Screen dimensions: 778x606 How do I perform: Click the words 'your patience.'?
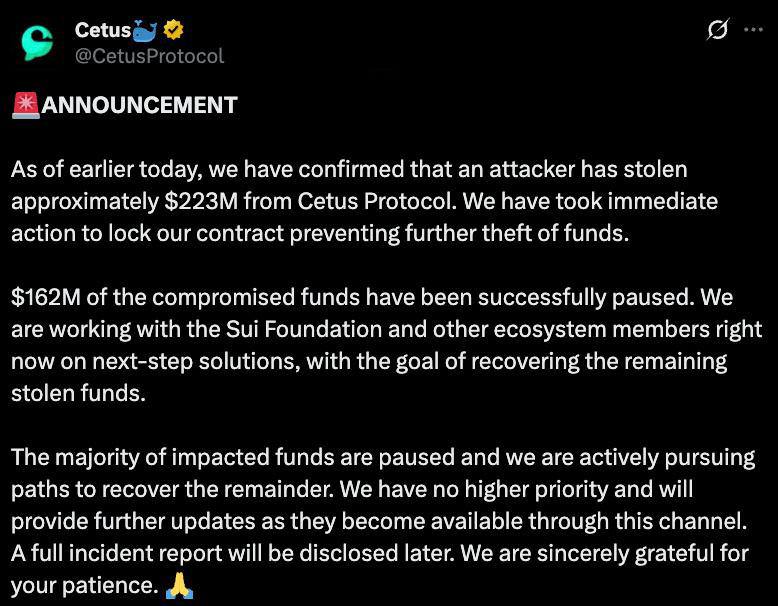(x=84, y=586)
